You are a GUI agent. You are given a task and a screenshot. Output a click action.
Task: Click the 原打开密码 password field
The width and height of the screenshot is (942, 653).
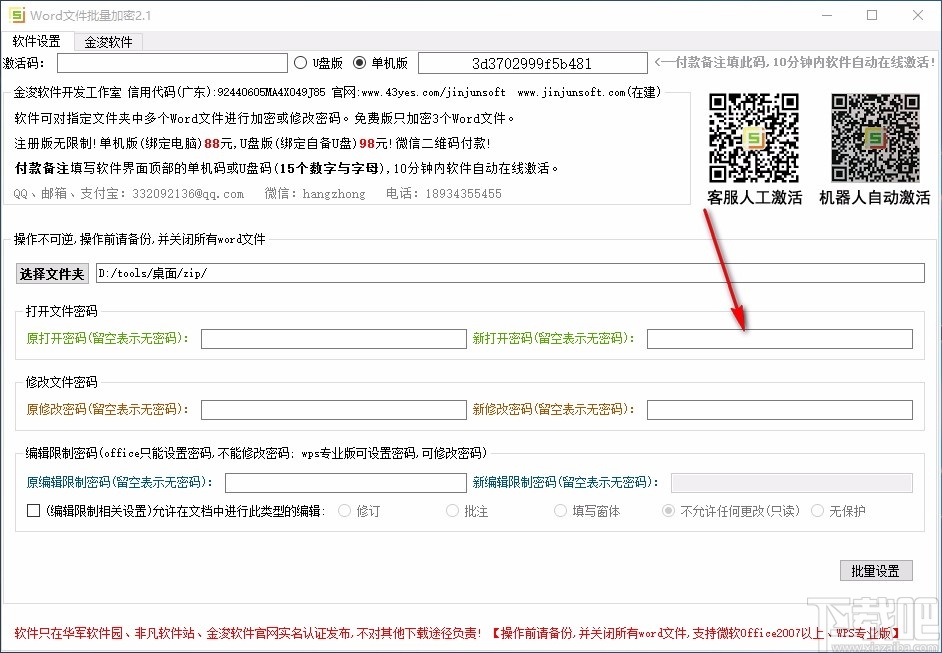(333, 338)
